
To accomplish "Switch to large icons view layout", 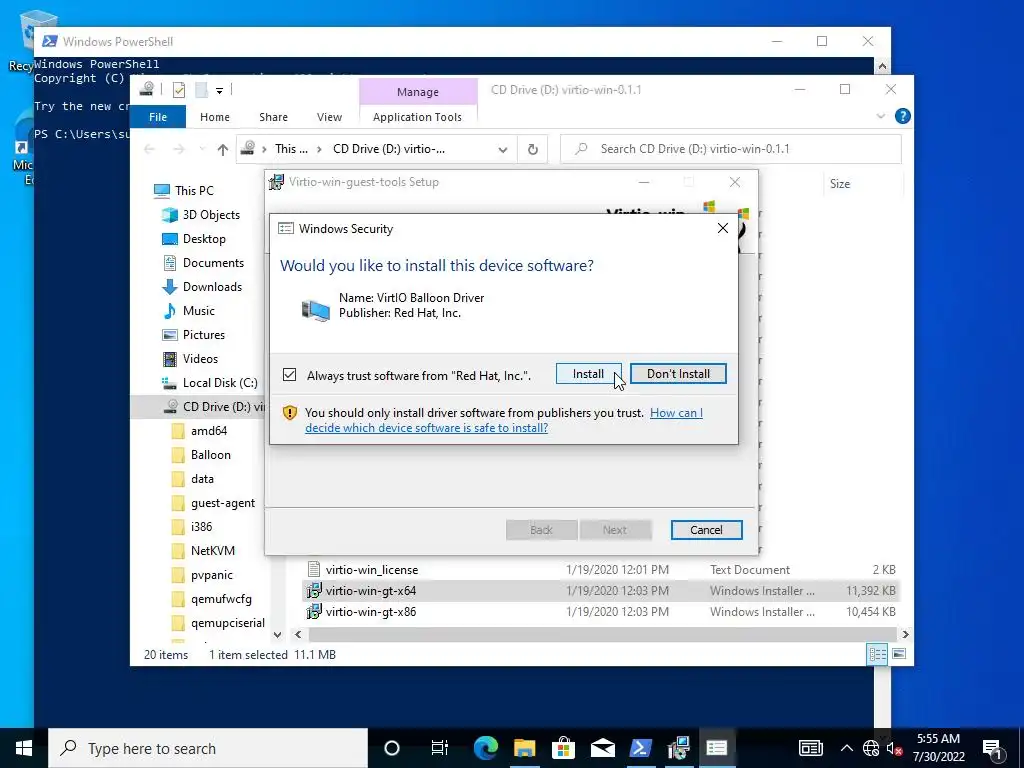I will point(899,654).
